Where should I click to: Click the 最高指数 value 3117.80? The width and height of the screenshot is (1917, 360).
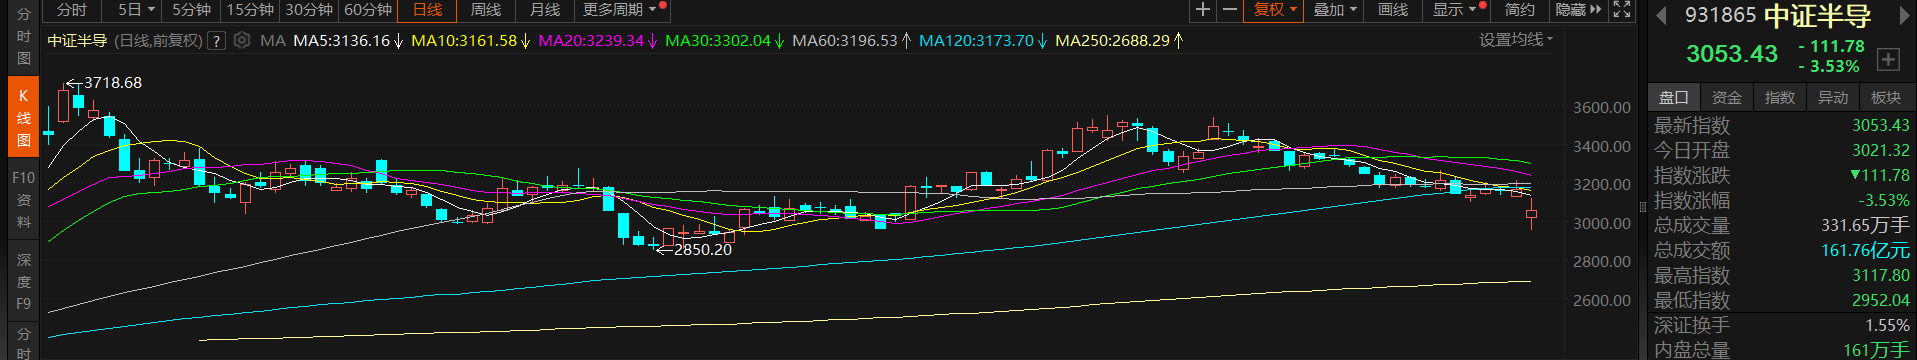tap(1880, 275)
